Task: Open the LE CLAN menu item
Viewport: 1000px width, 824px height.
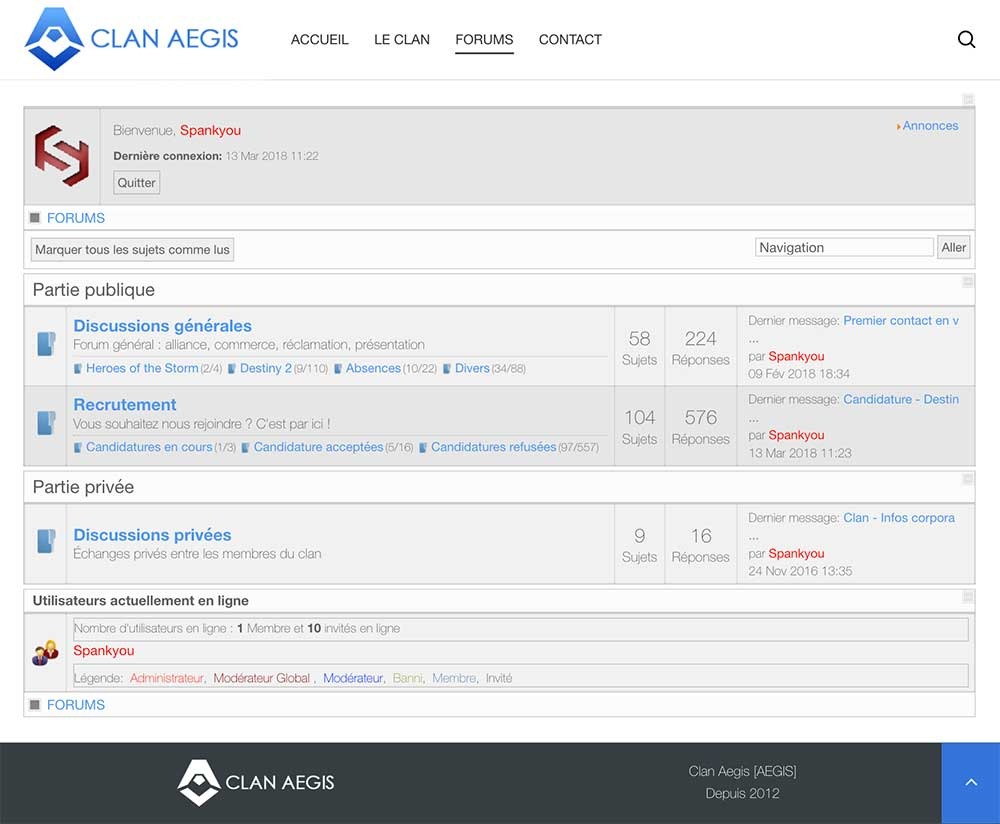Action: pyautogui.click(x=401, y=39)
